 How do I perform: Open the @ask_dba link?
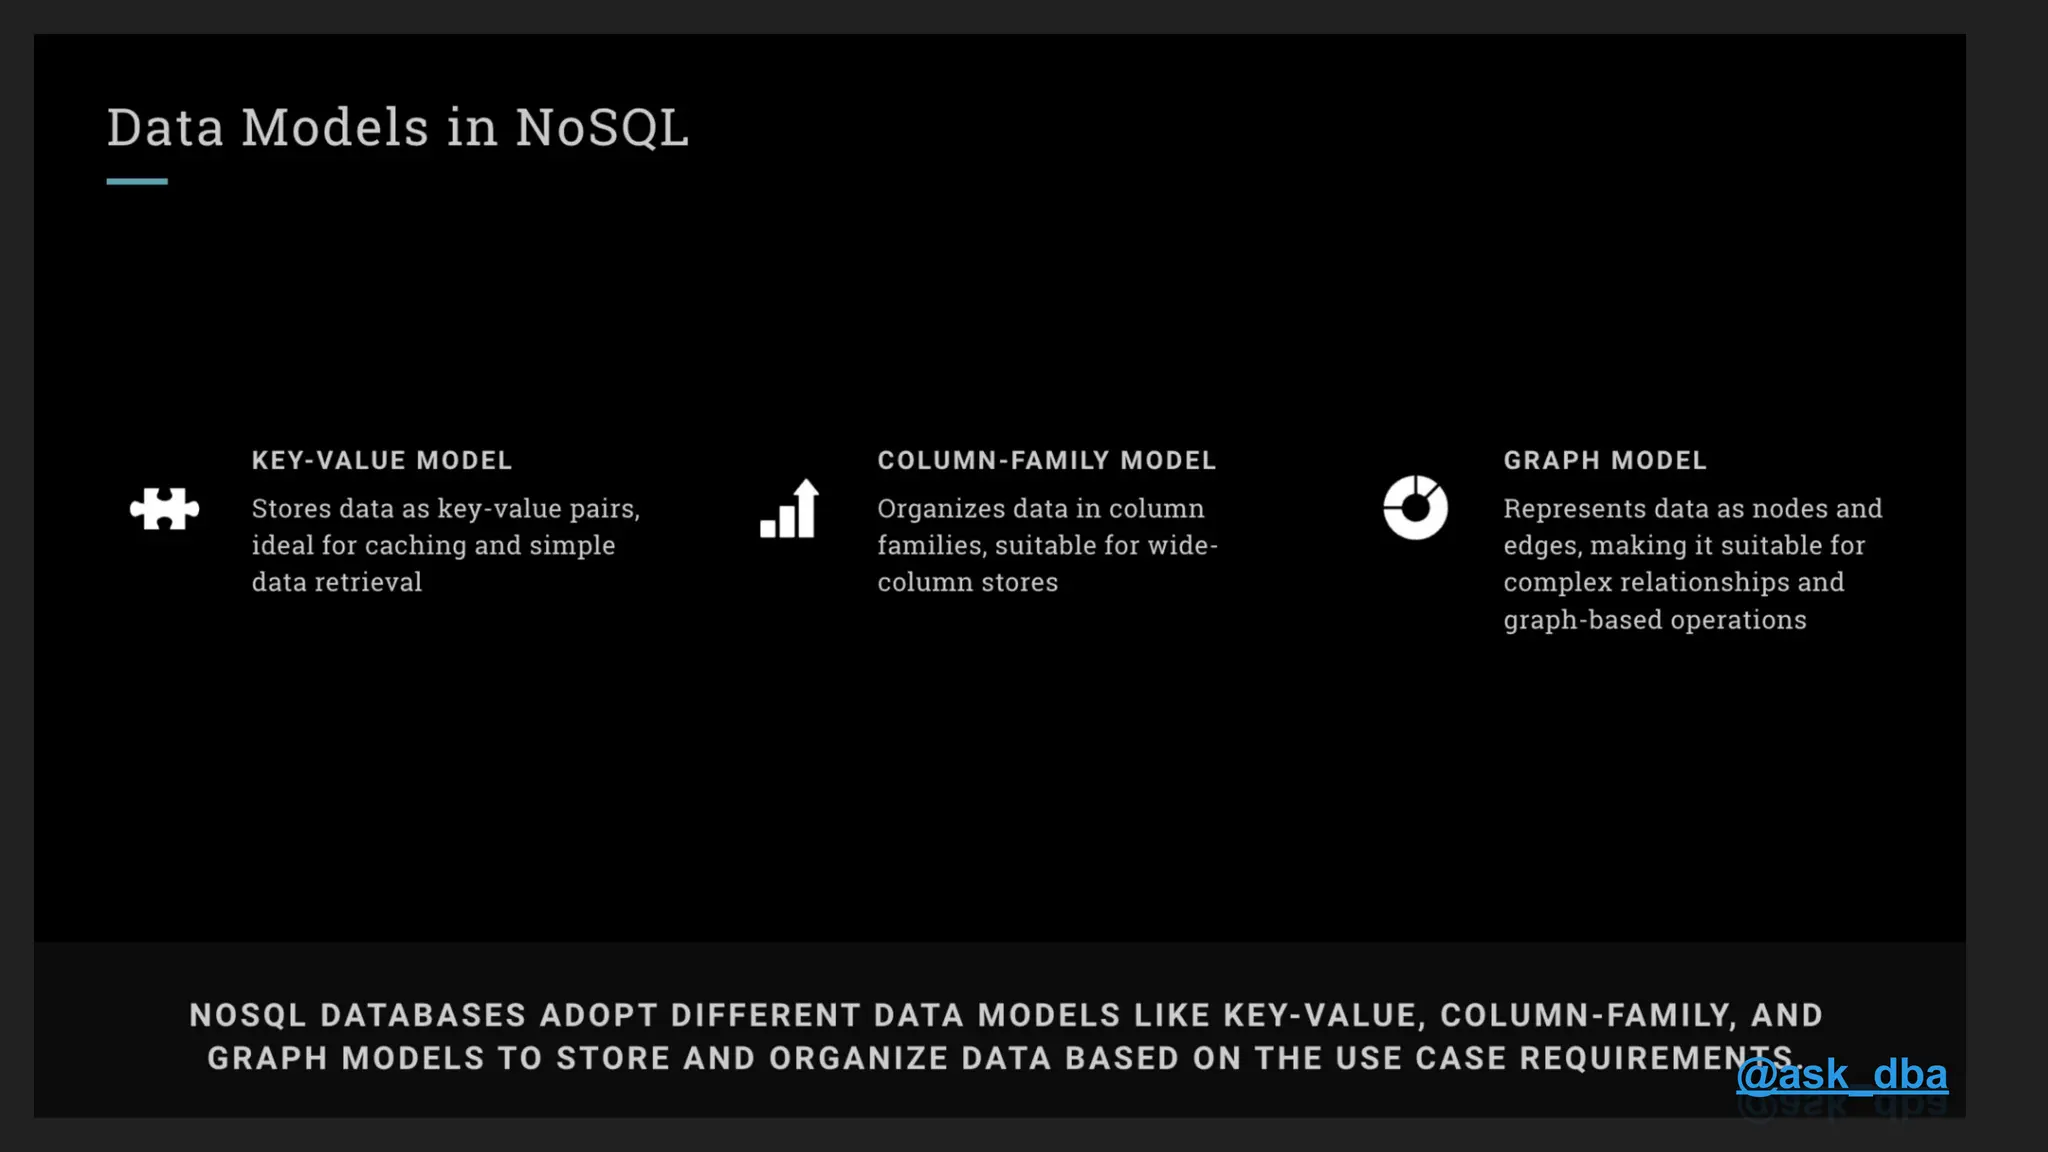coord(1842,1075)
